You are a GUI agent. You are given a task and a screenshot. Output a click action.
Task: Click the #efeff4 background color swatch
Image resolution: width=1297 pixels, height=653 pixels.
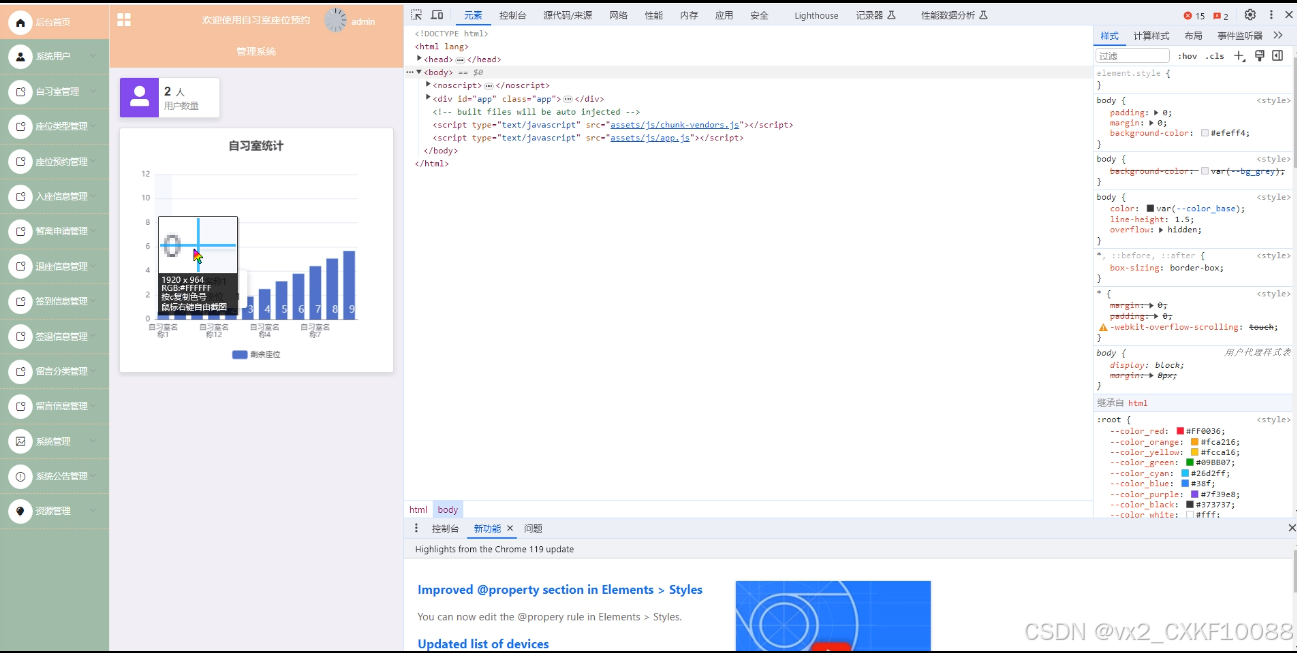[1206, 133]
